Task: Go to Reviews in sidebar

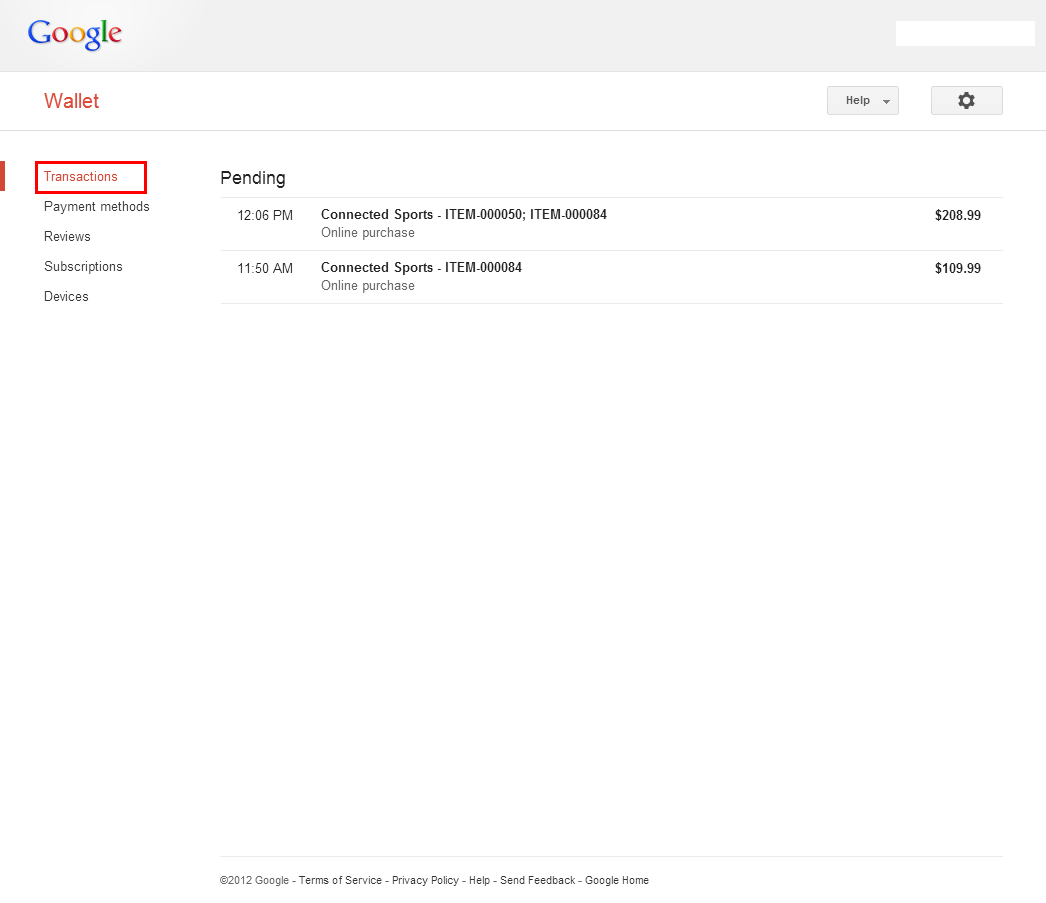Action: (x=67, y=237)
